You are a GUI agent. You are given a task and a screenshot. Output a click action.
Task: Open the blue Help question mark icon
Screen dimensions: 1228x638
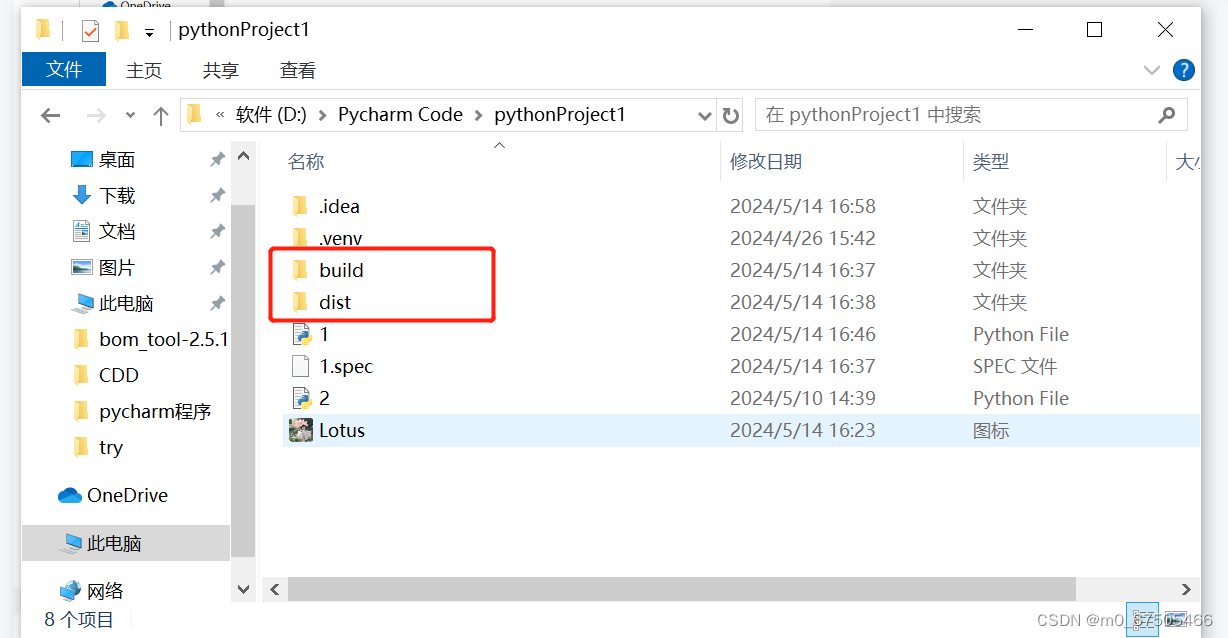point(1184,70)
